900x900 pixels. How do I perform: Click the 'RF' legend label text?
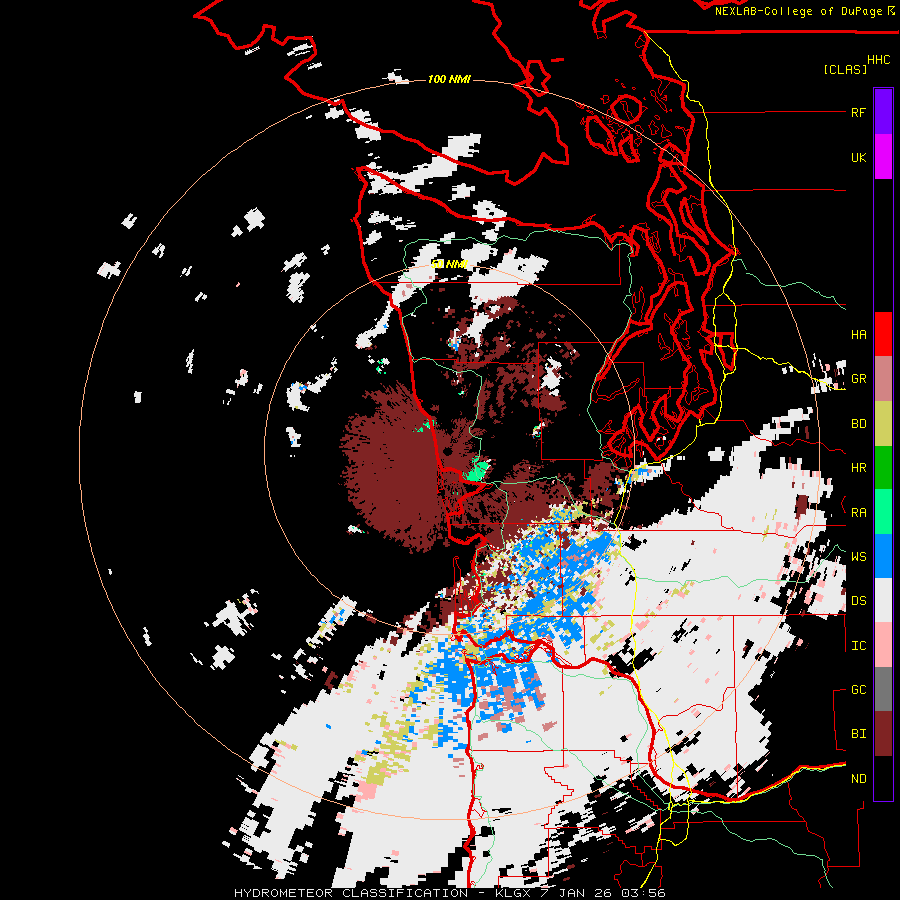point(858,112)
